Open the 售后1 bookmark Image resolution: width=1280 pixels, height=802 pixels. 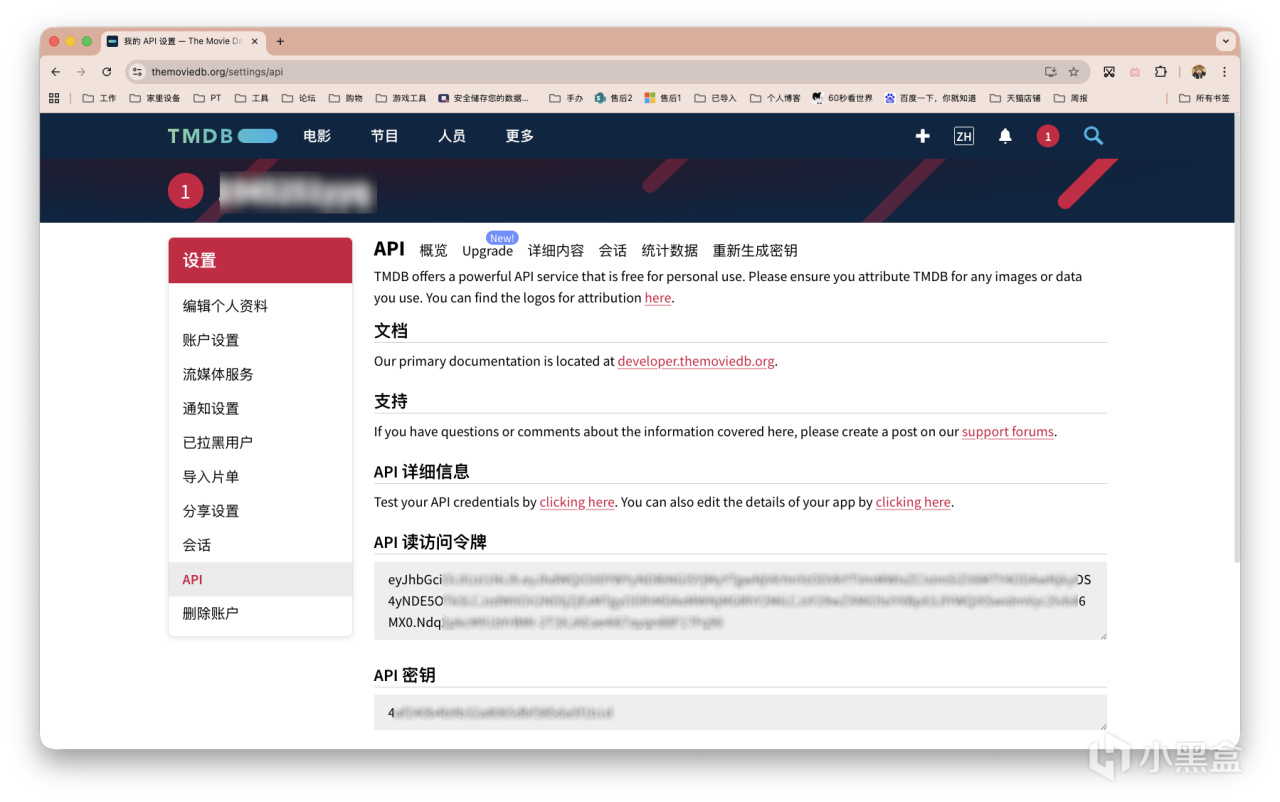pos(663,98)
